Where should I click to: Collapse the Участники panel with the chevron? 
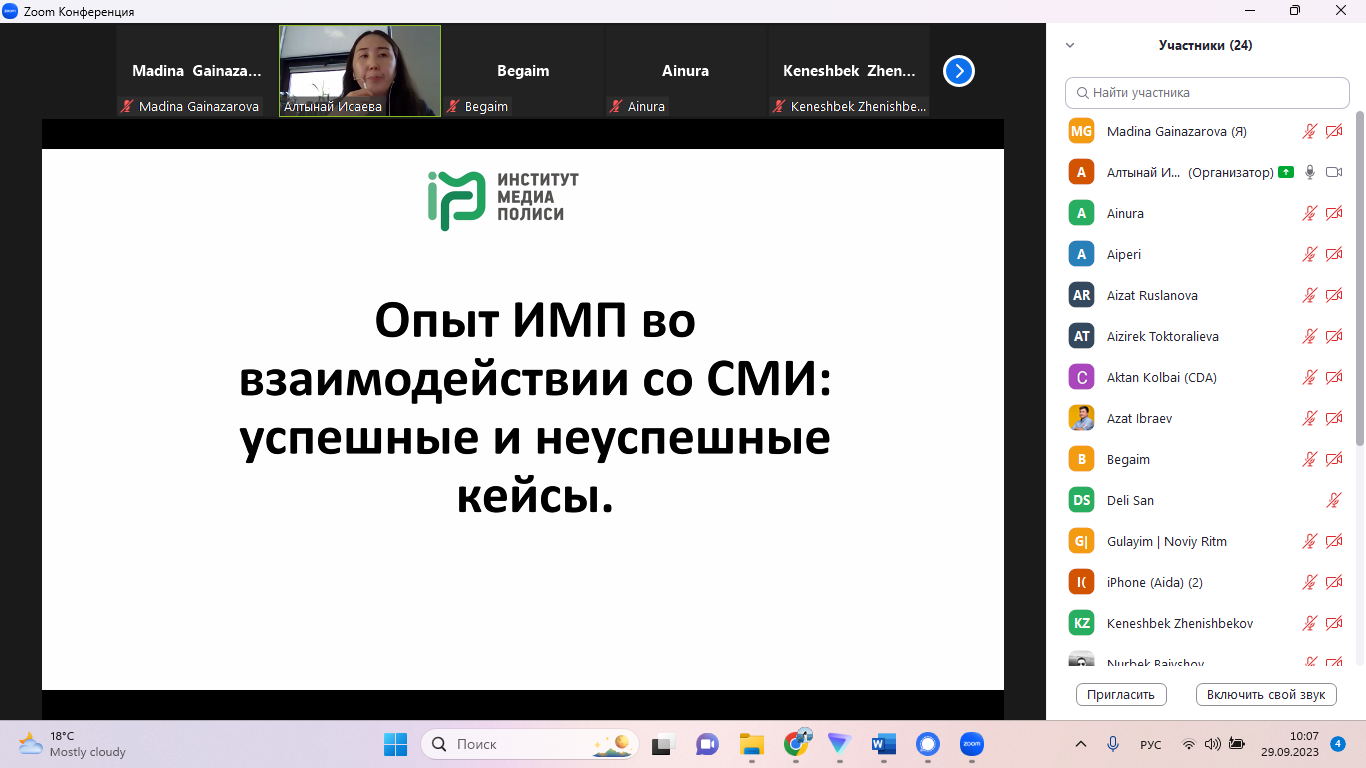[1070, 45]
